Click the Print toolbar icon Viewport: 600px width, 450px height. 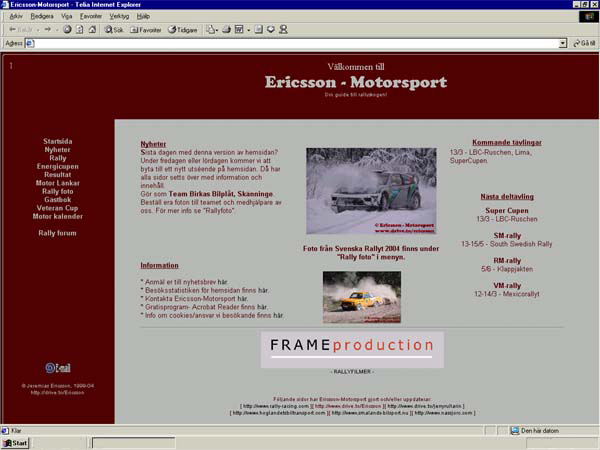click(x=227, y=29)
